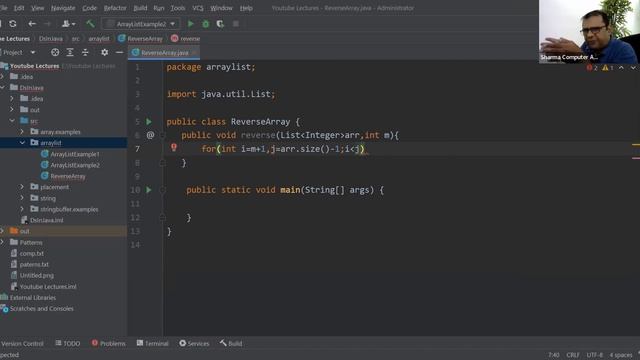Open the Window menu
The height and width of the screenshot is (360, 640).
[221, 8]
